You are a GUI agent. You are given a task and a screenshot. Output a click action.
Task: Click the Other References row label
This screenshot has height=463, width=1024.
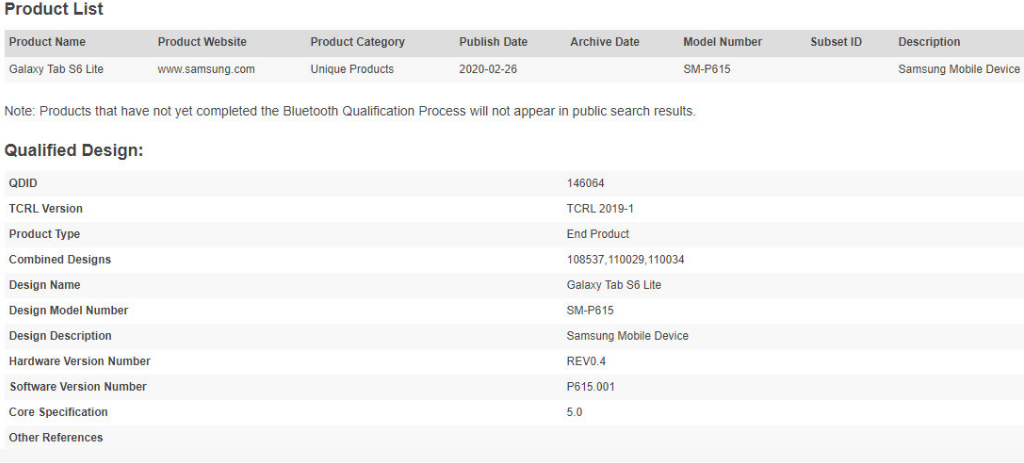click(x=56, y=438)
